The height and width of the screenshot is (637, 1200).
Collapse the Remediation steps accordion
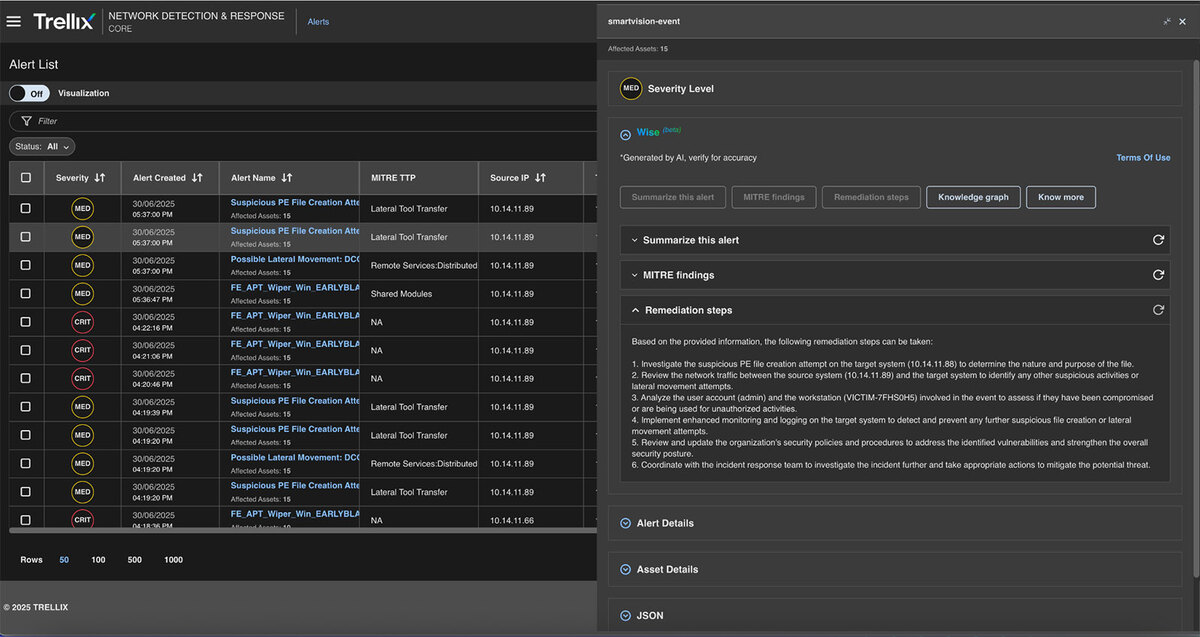pyautogui.click(x=894, y=310)
